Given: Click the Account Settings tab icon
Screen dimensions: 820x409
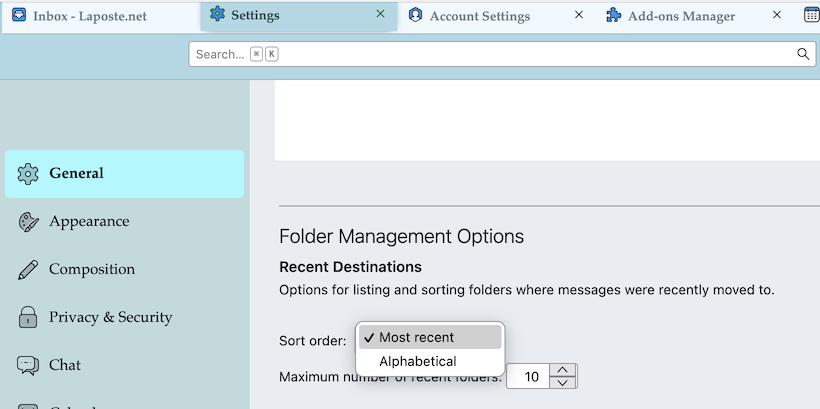Looking at the screenshot, I should tap(416, 16).
